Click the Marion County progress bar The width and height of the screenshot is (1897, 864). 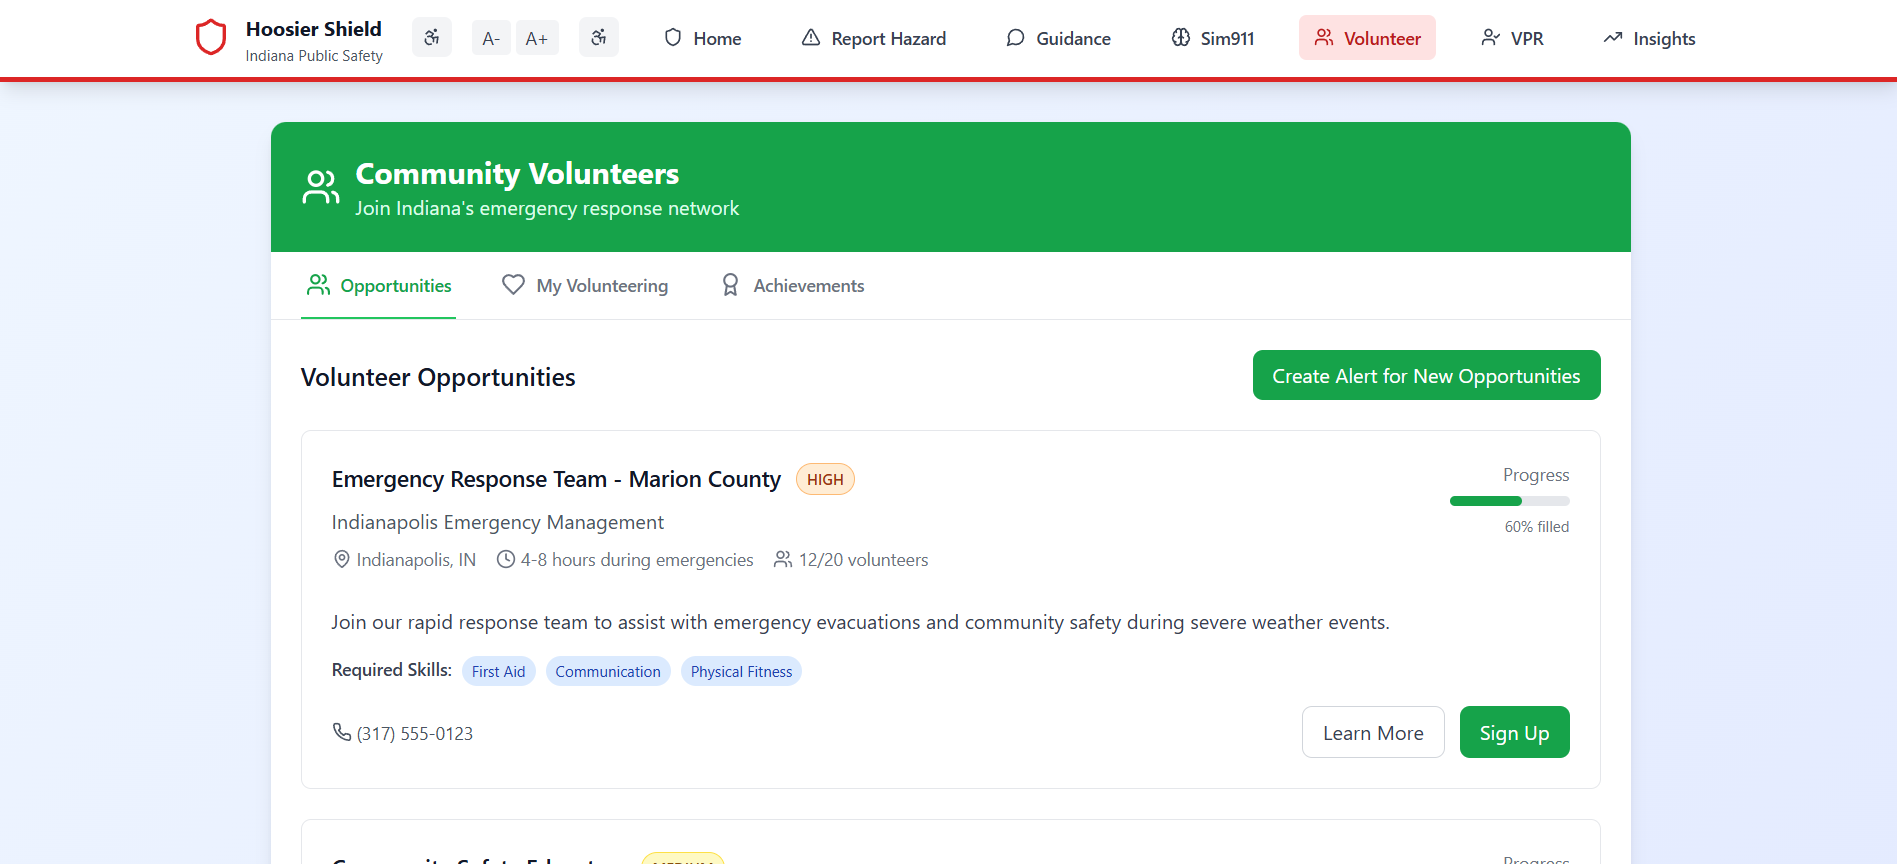tap(1509, 501)
